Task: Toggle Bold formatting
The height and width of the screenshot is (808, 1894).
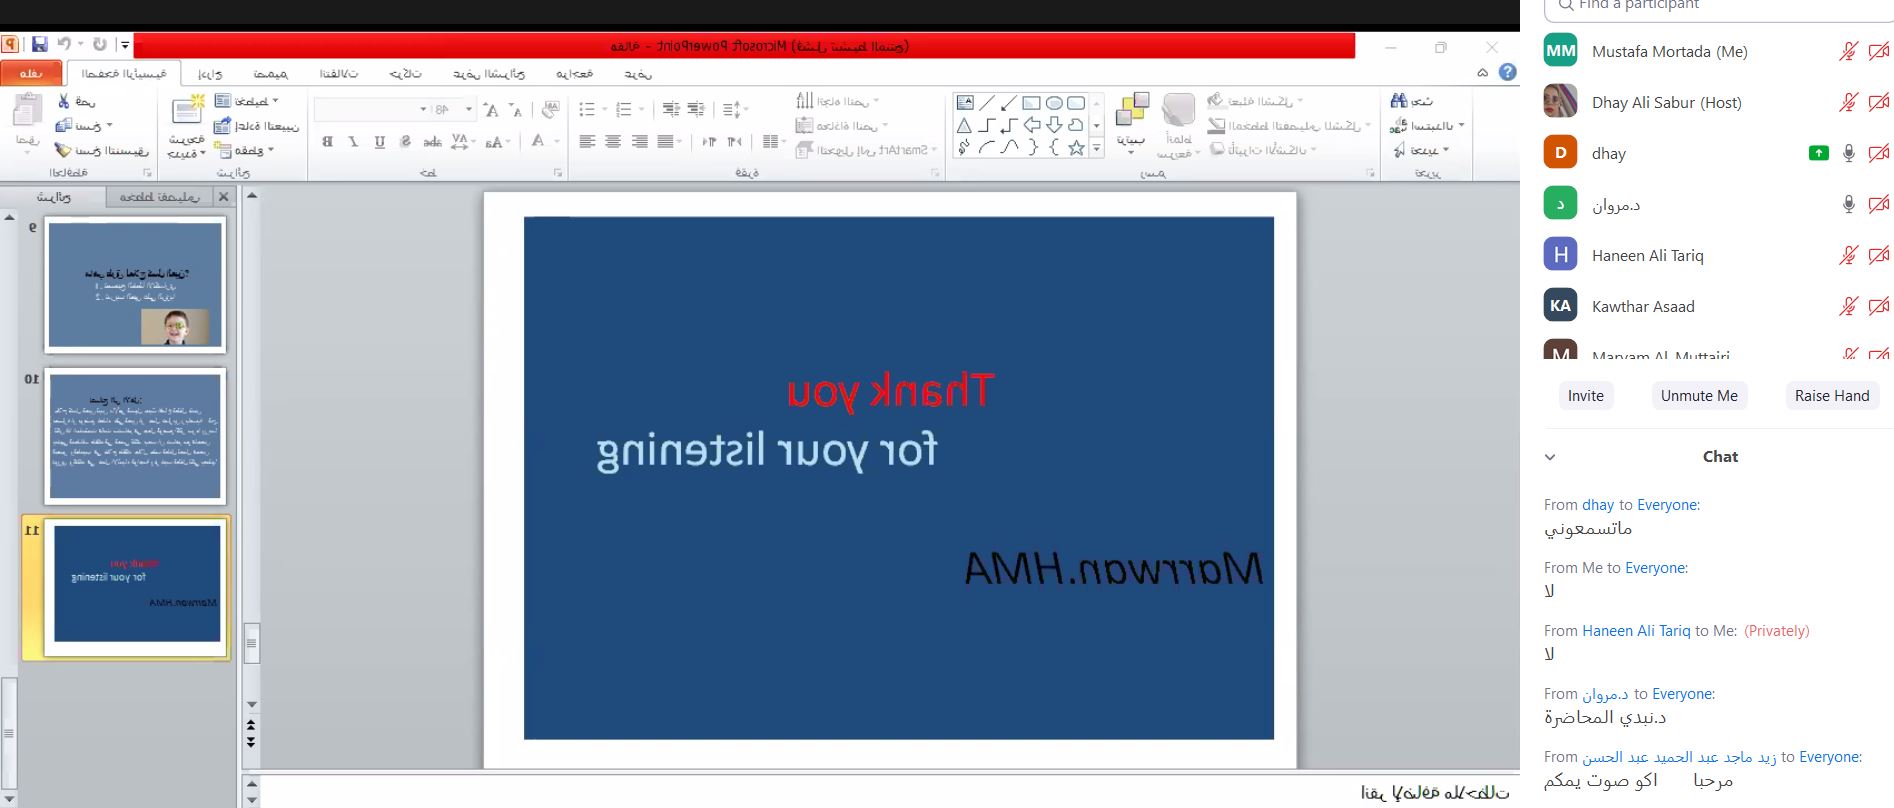Action: pos(327,142)
